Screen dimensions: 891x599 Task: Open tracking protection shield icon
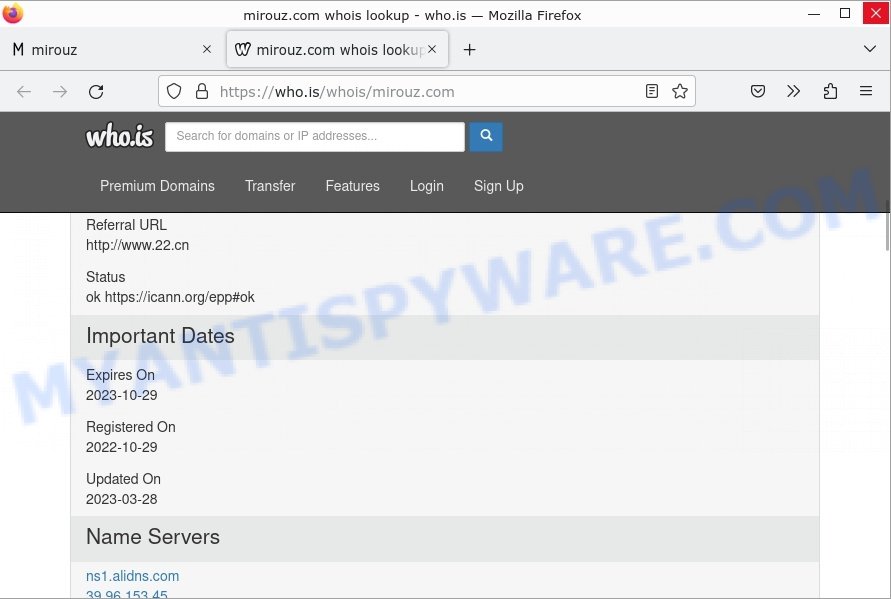174,91
